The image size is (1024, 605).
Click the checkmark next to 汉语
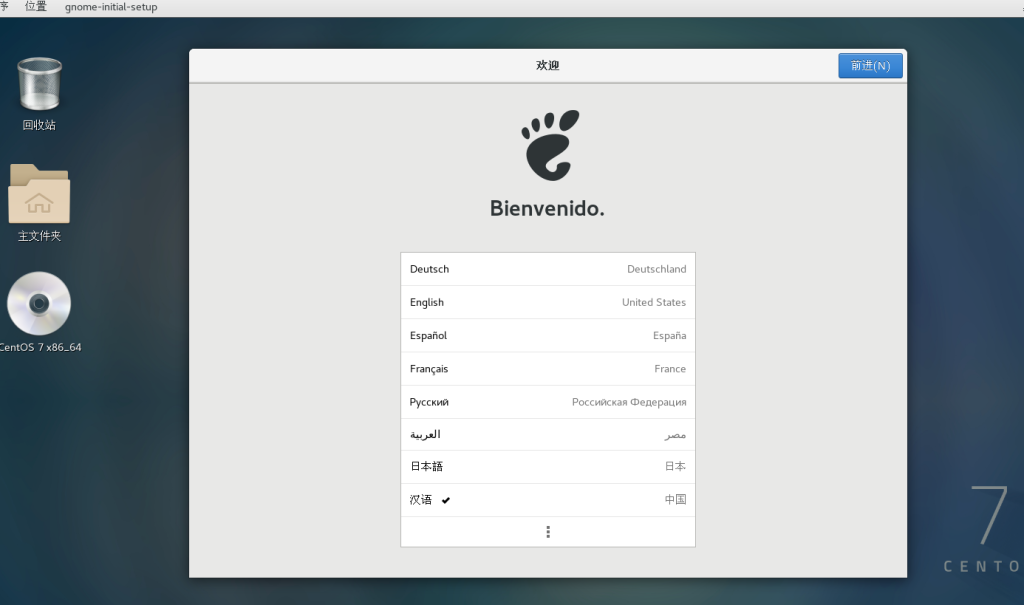(x=446, y=500)
